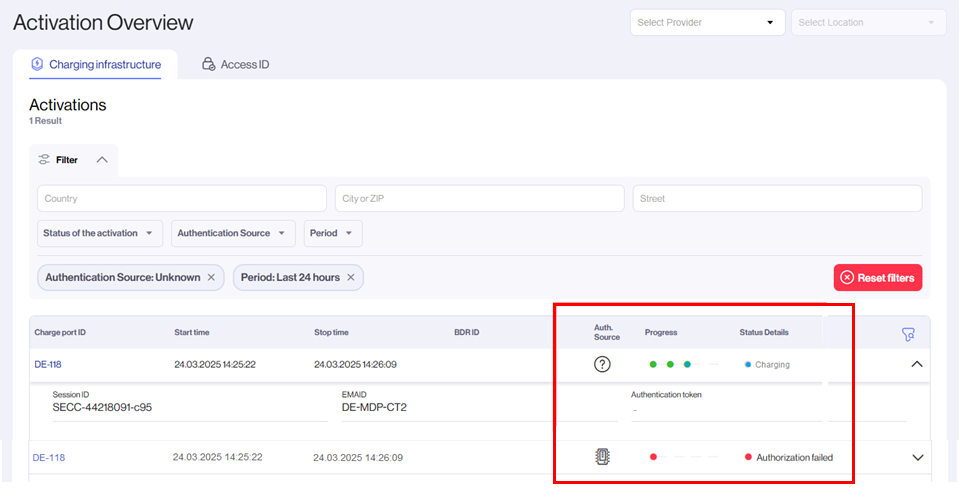This screenshot has width=960, height=504.
Task: Click the 1 Result count text
Action: tap(45, 121)
